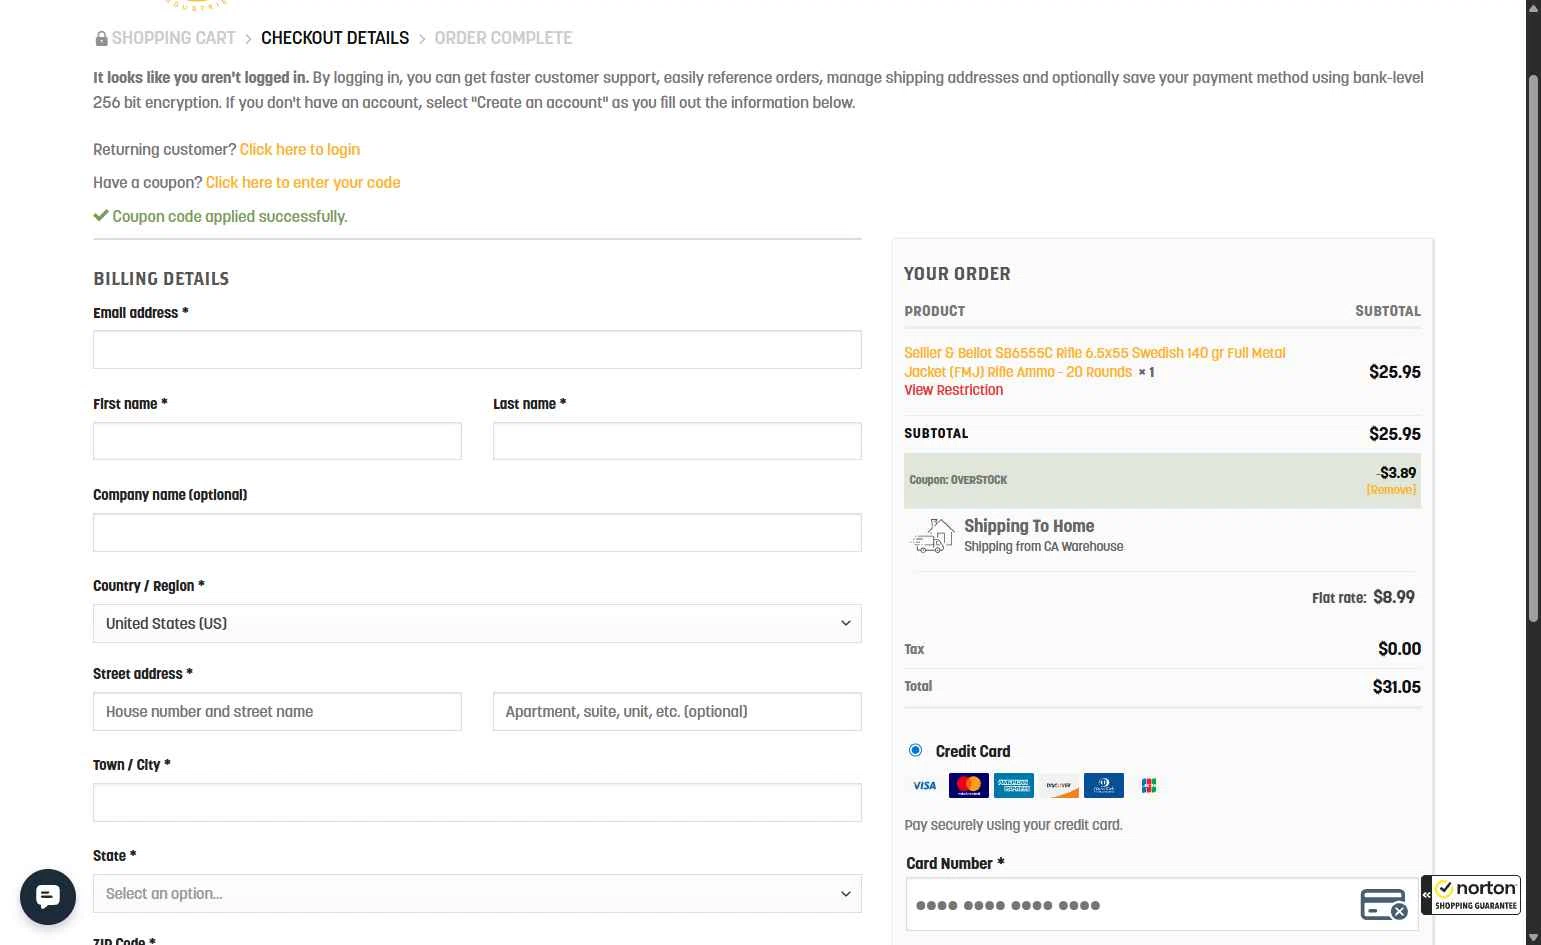The image size is (1541, 945).
Task: Click the Visa card logo
Action: [924, 786]
